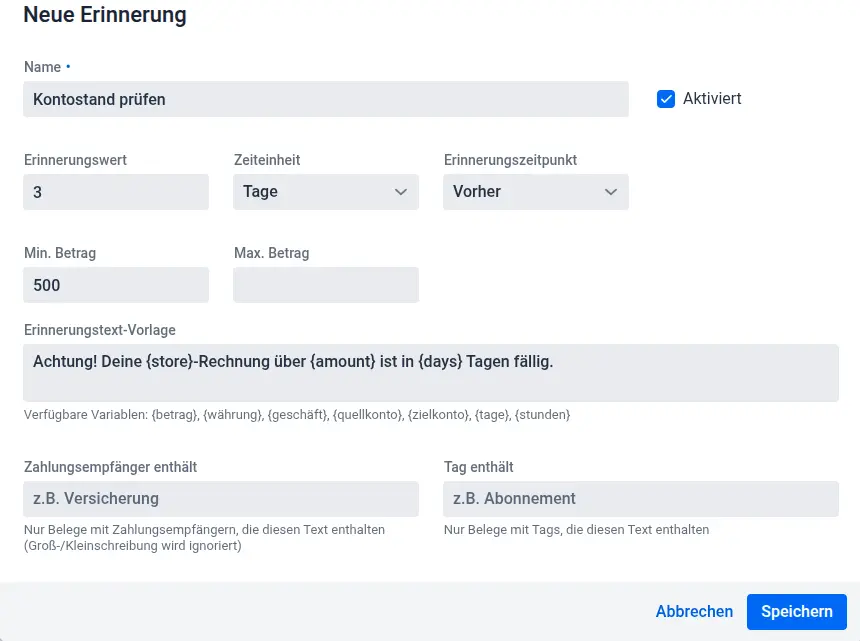Click the Neue Erinnerung dialog heading
The width and height of the screenshot is (860, 641).
105,15
